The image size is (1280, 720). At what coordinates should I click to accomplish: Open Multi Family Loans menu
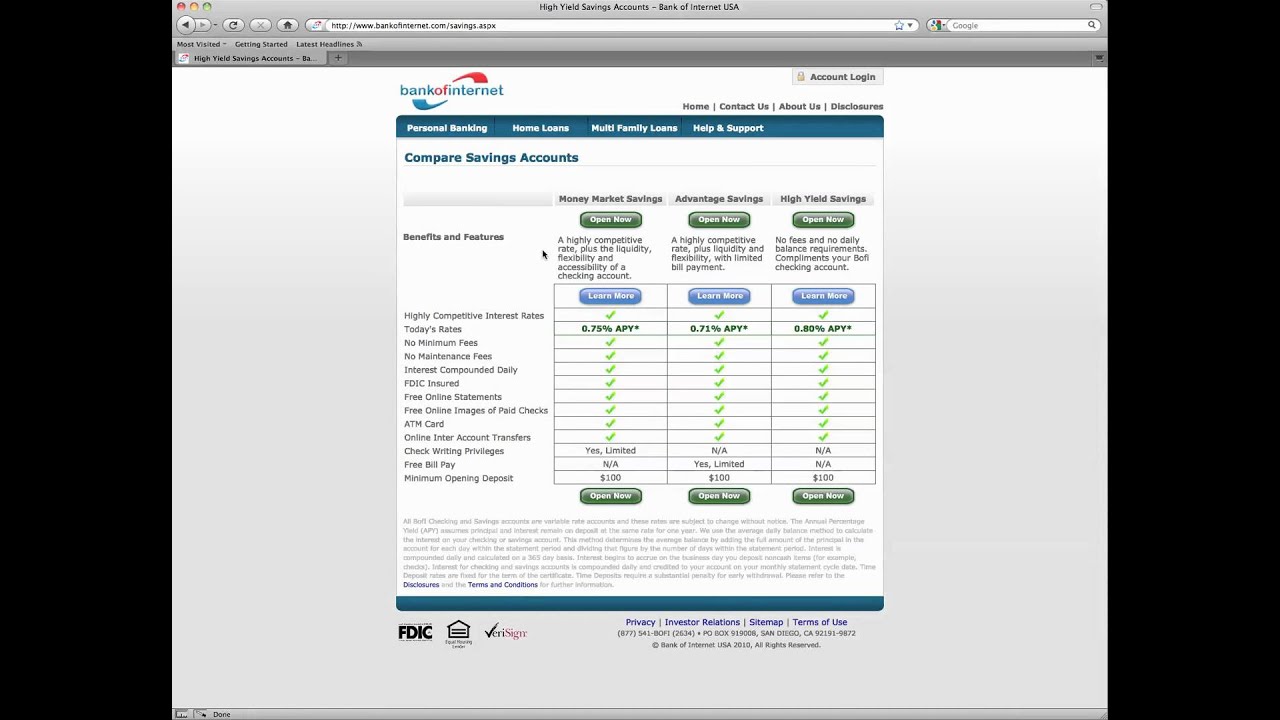[x=634, y=128]
